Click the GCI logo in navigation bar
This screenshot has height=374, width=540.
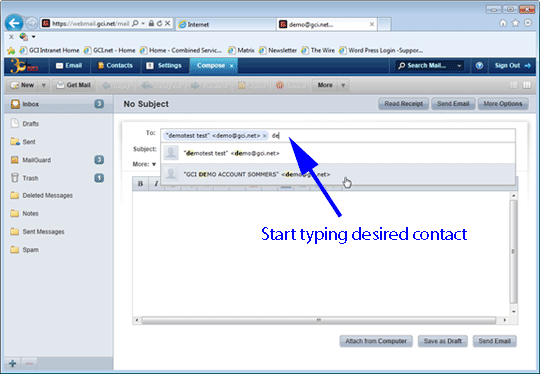(x=23, y=65)
